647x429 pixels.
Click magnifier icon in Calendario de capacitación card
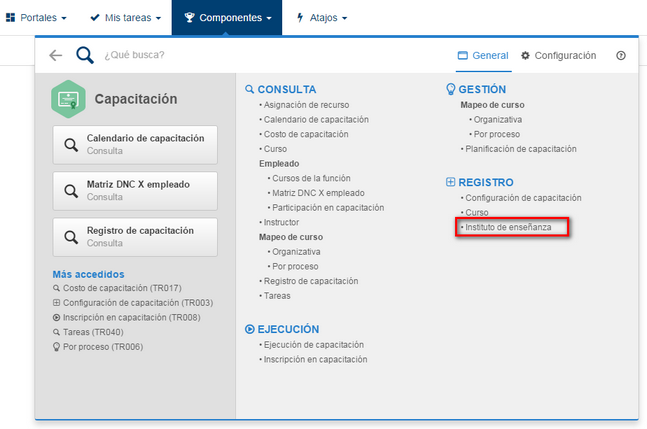[x=71, y=145]
